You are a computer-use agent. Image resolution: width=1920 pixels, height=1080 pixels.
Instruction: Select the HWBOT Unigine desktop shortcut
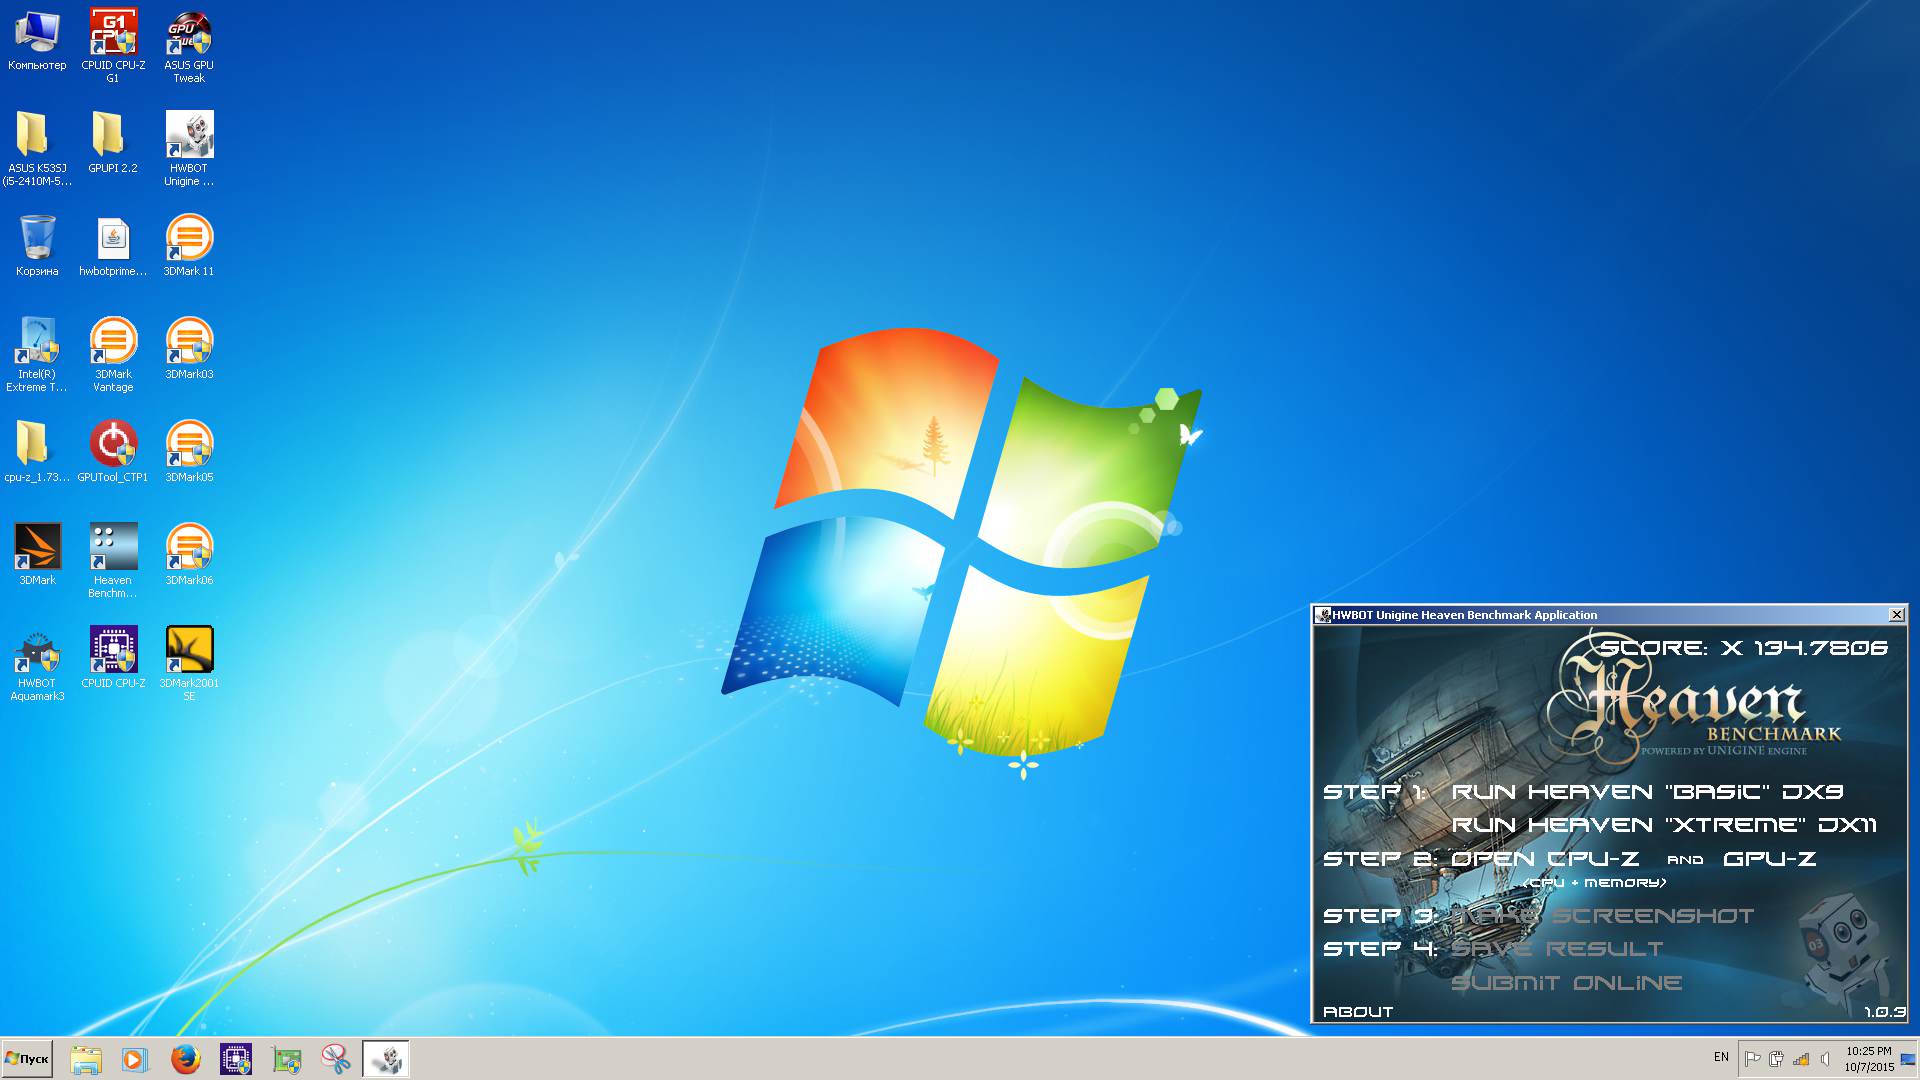[189, 148]
